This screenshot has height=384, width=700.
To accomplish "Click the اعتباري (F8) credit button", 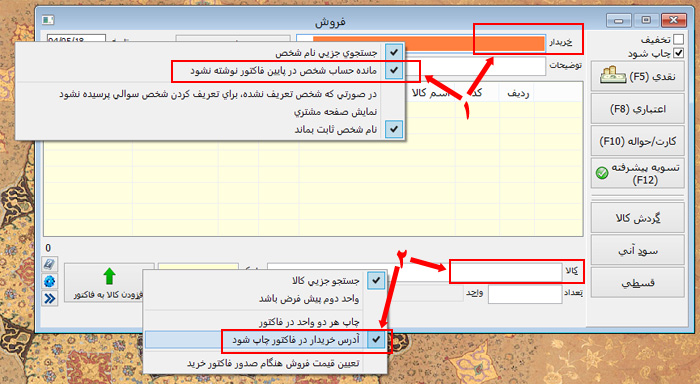I will 638,109.
